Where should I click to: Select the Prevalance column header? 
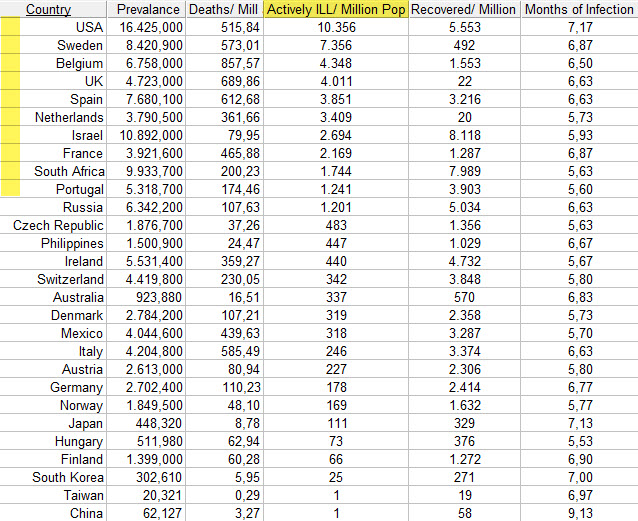pos(146,9)
